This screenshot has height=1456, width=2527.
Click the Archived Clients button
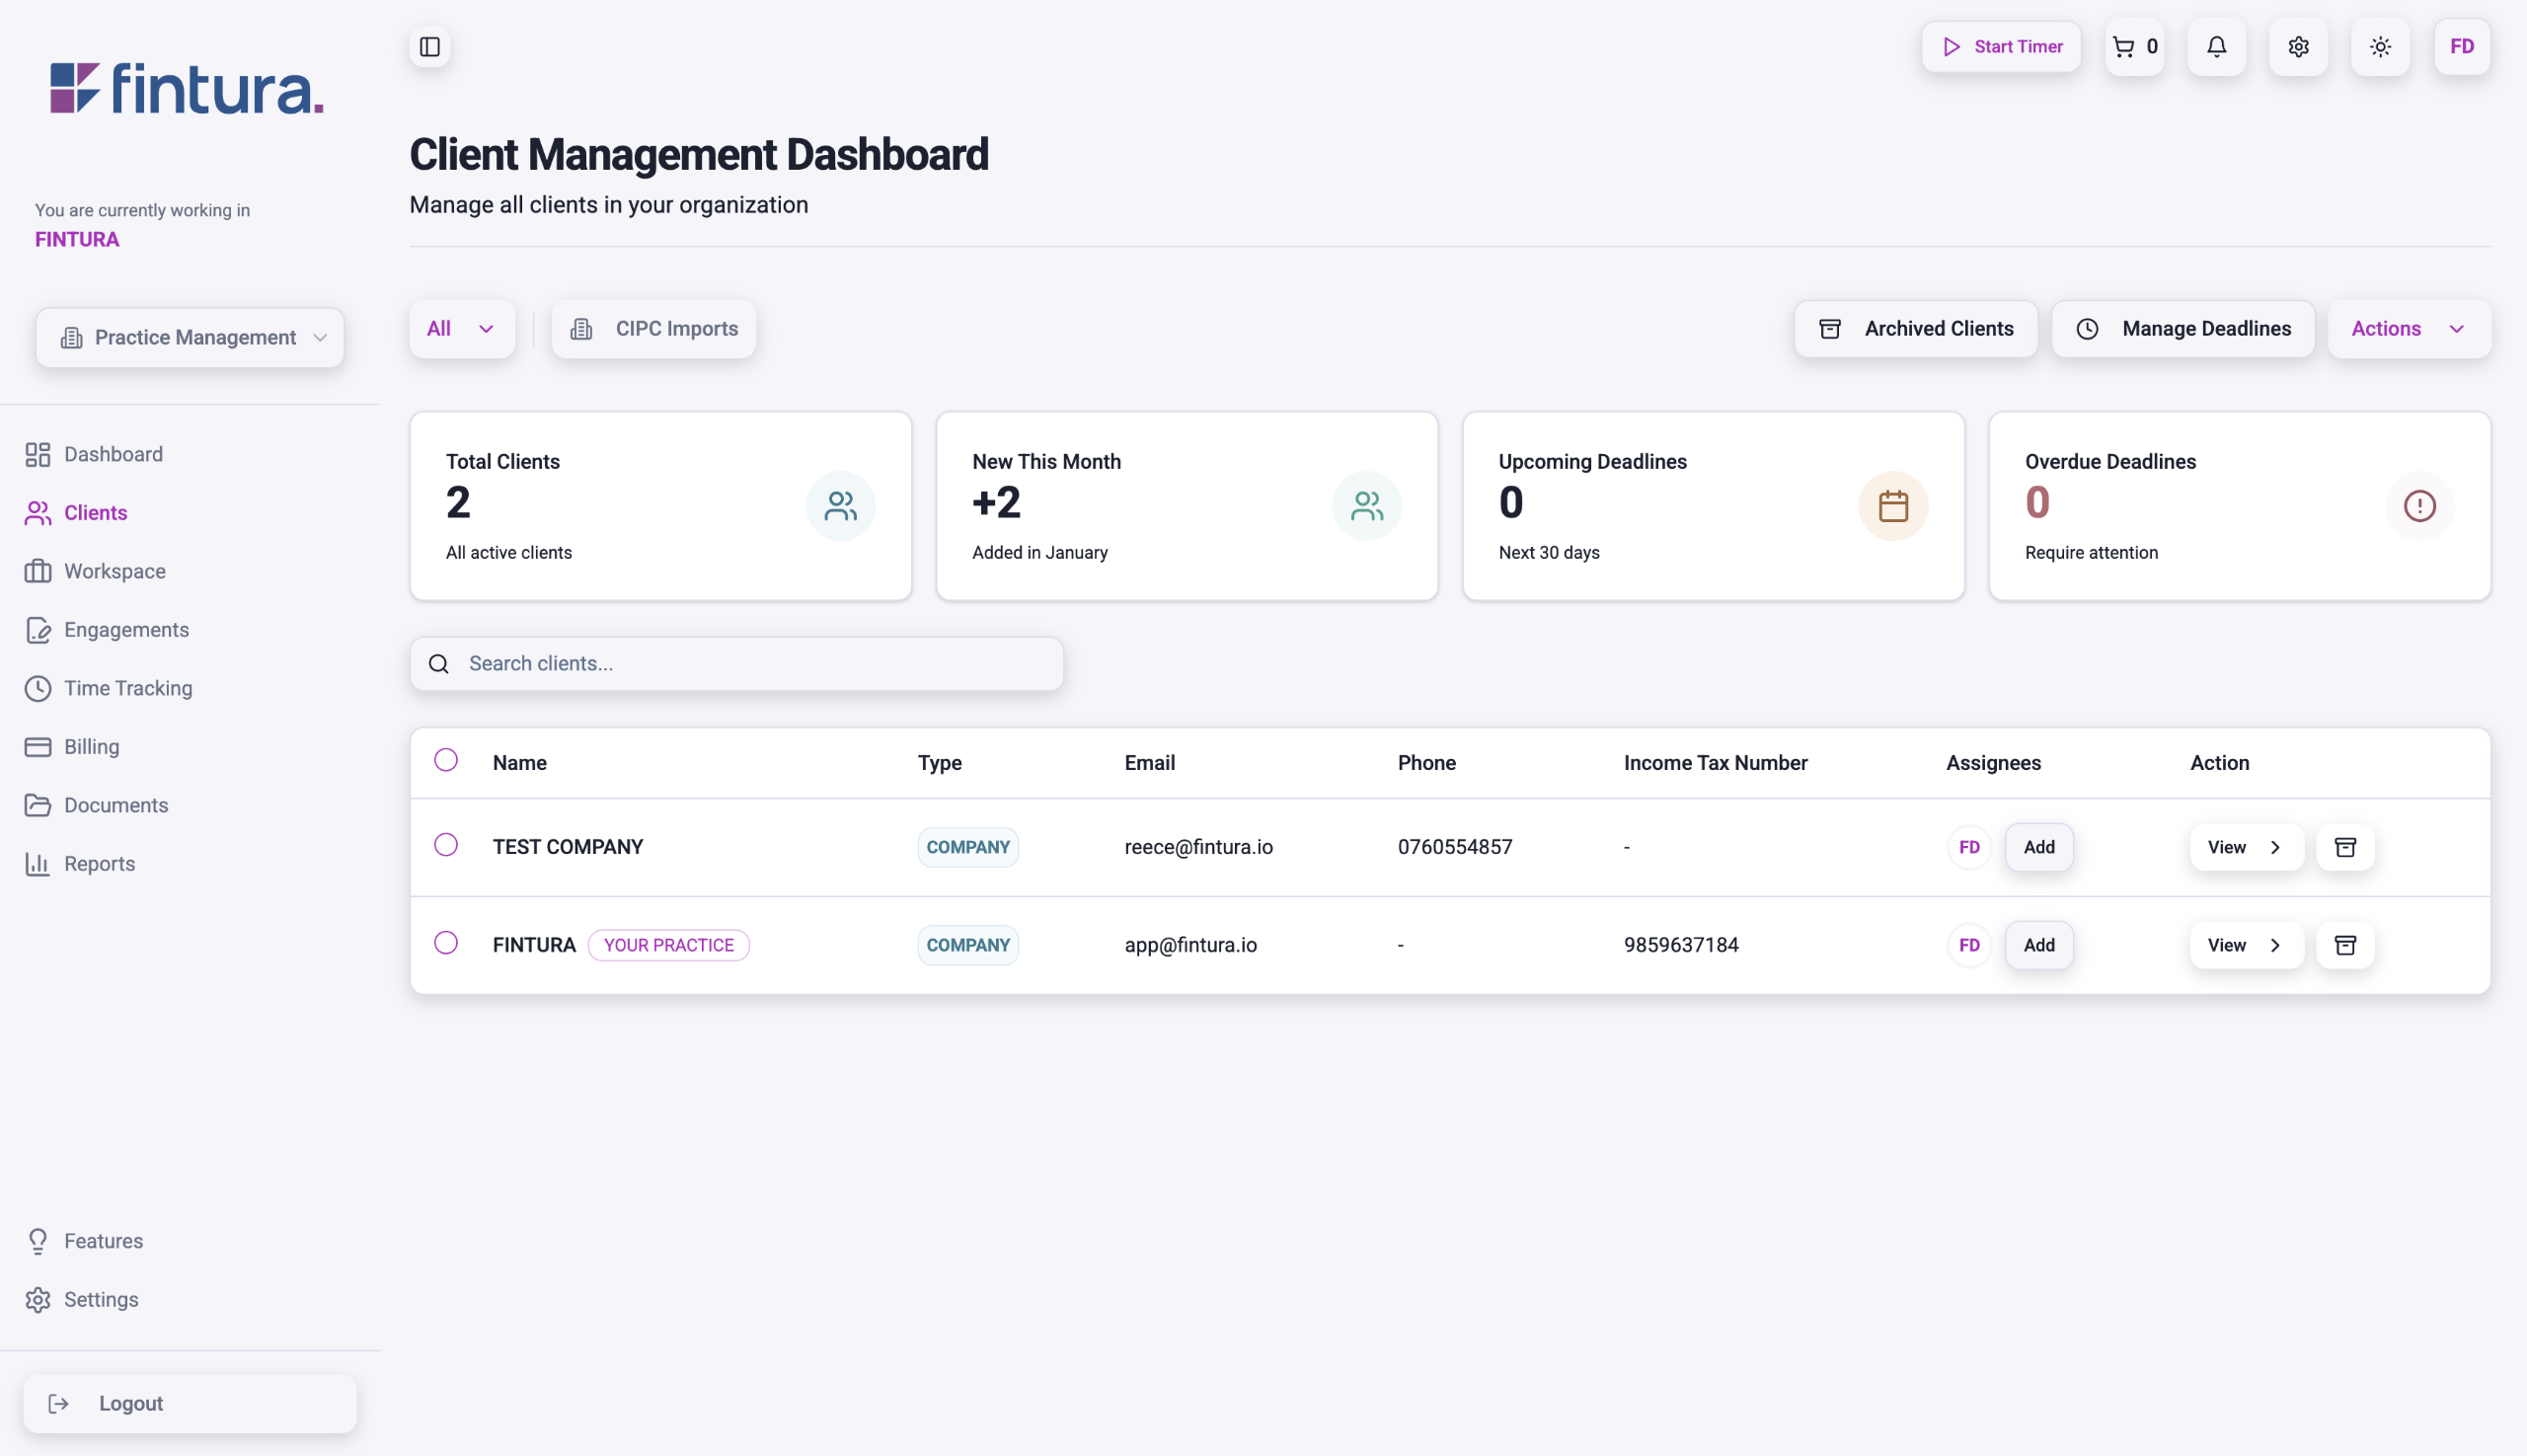point(1915,329)
